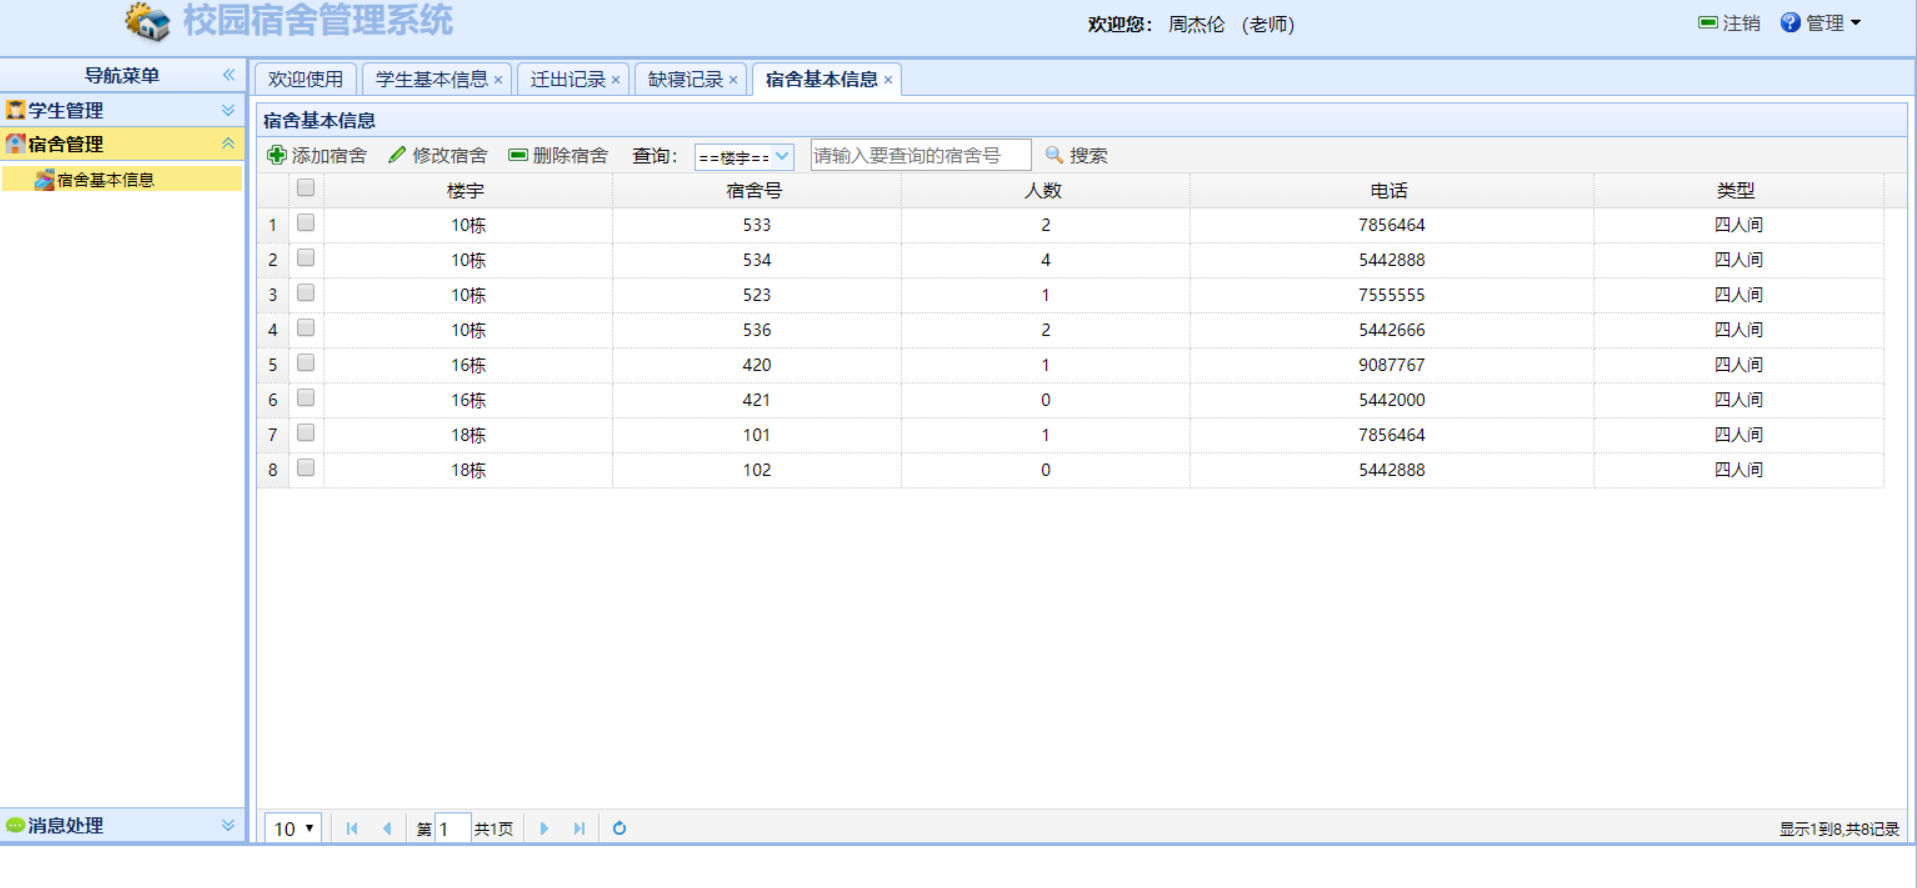
Task: Click the 消息处理 chat bubble icon
Action: point(15,825)
